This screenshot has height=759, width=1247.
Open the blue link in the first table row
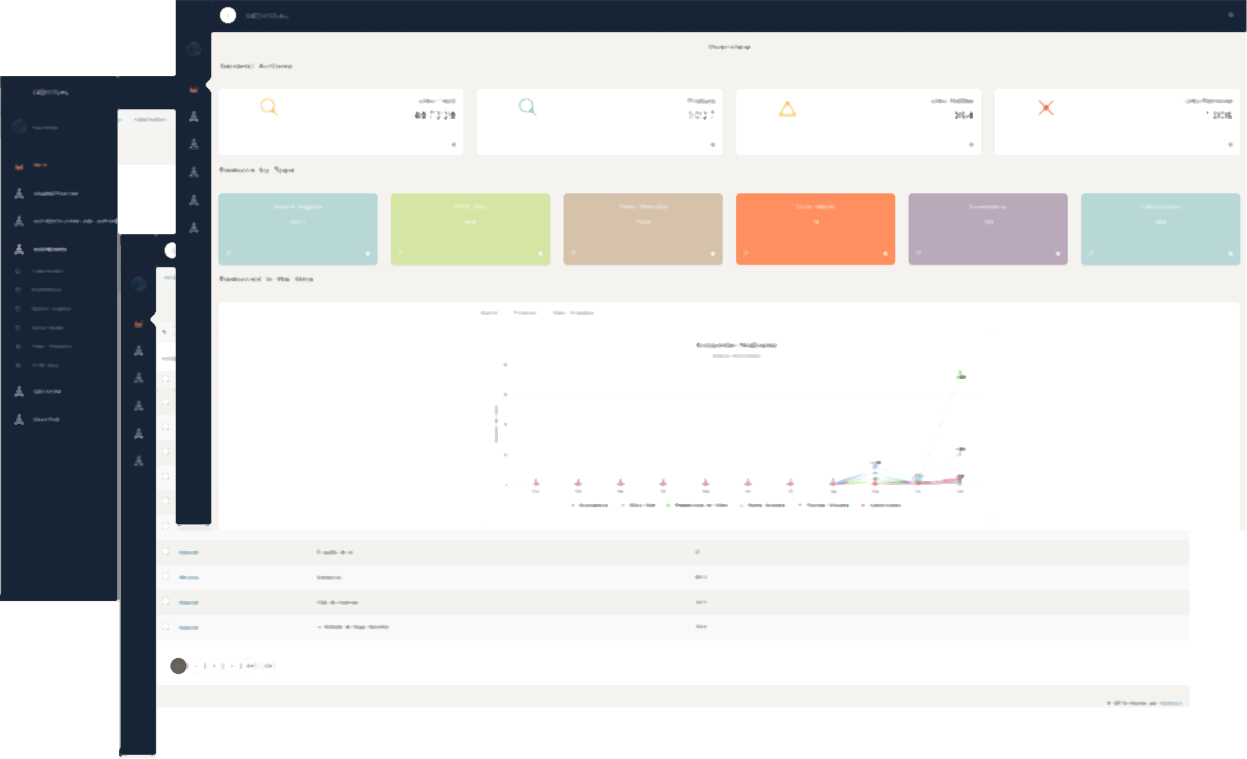(x=188, y=552)
